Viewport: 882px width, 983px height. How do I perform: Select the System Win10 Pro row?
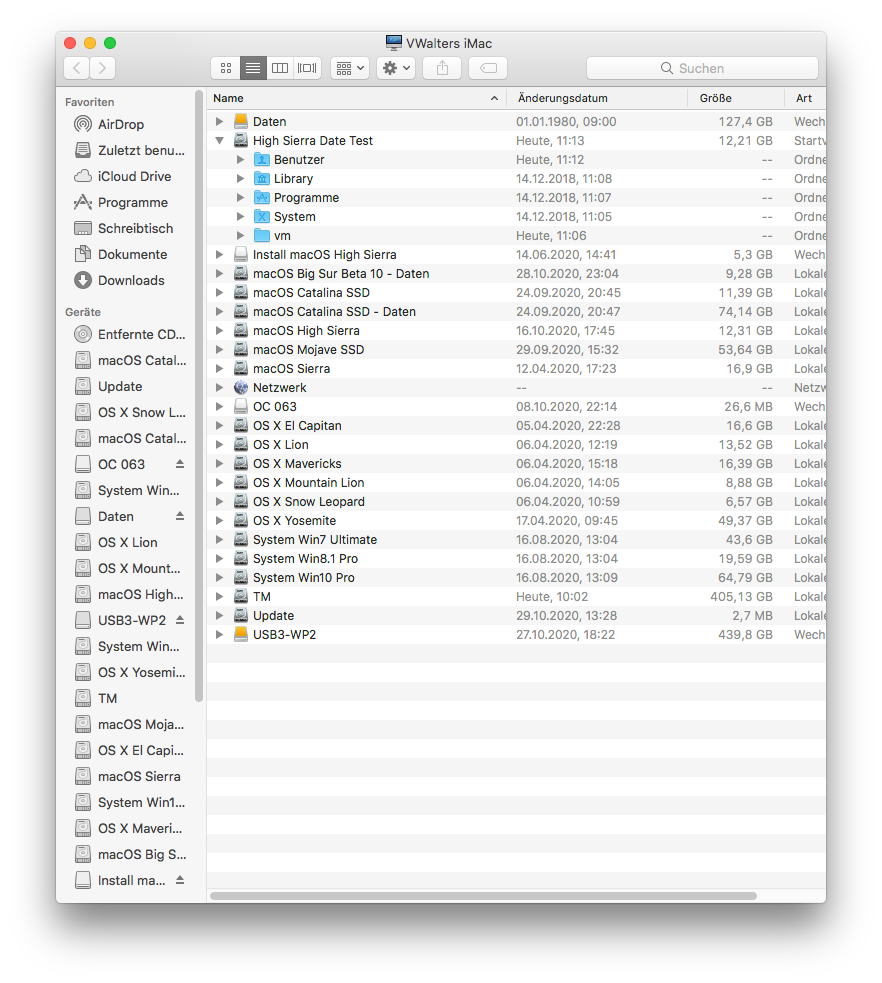517,577
